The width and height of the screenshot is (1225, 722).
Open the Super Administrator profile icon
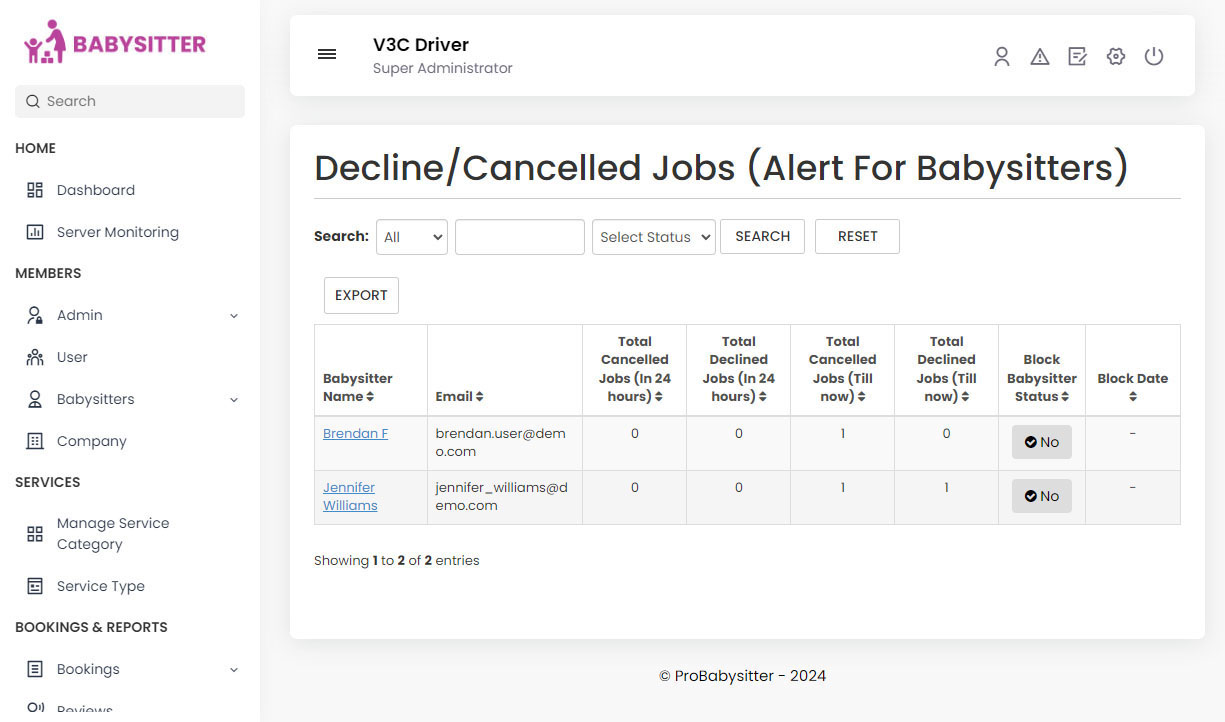(1002, 56)
